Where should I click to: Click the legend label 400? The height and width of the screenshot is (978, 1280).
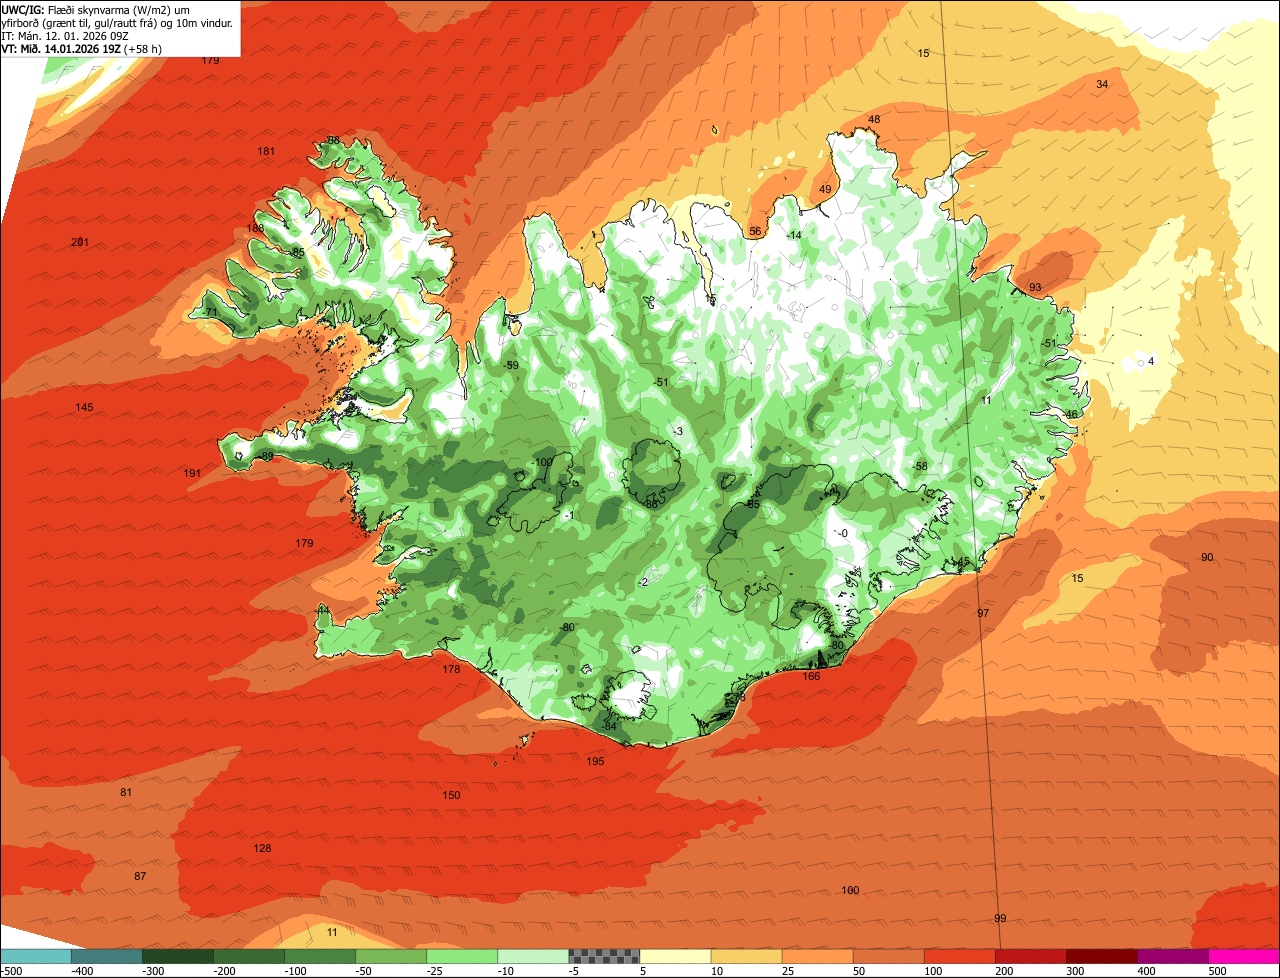tap(1146, 971)
